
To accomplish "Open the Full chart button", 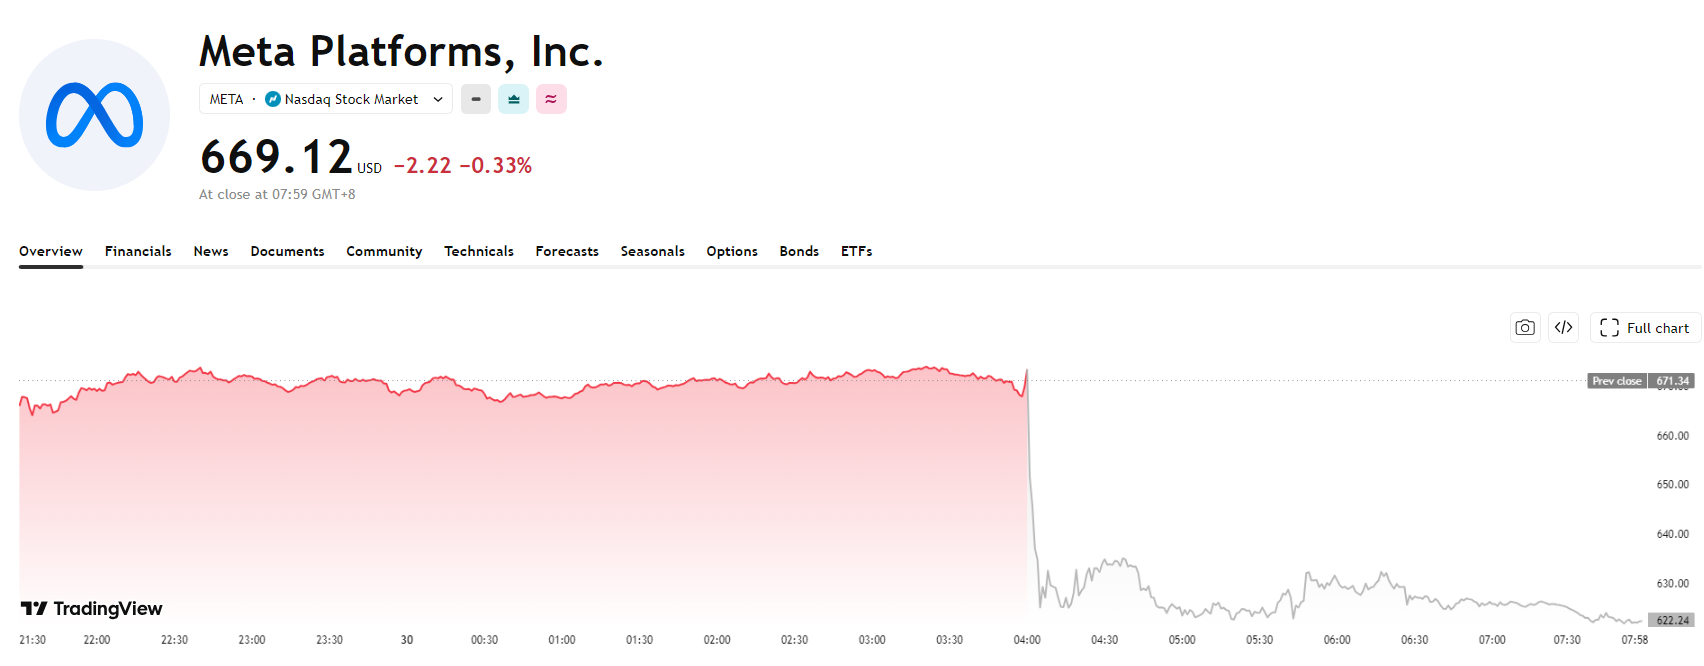I will 1645,328.
